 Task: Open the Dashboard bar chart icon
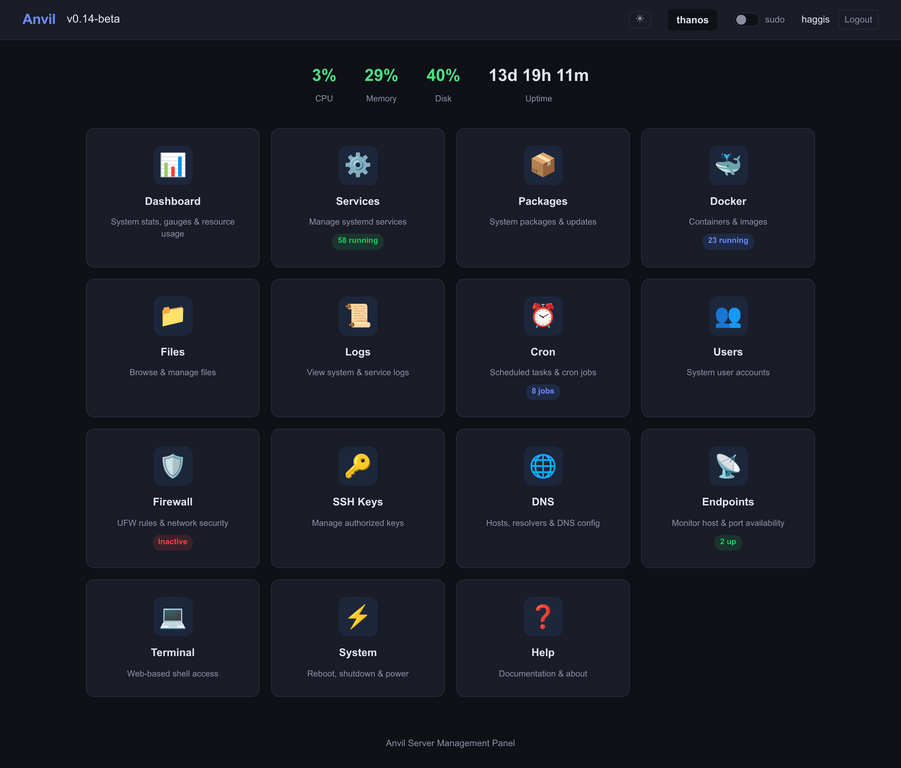pos(172,165)
